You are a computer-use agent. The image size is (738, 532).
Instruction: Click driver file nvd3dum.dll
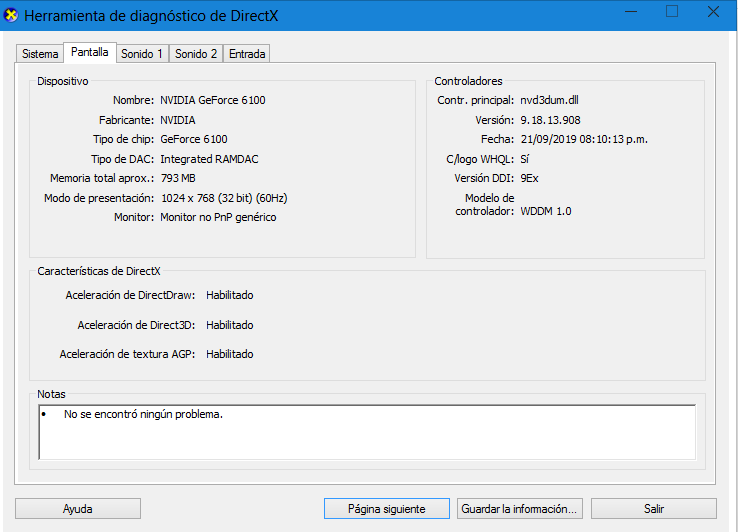pos(549,100)
